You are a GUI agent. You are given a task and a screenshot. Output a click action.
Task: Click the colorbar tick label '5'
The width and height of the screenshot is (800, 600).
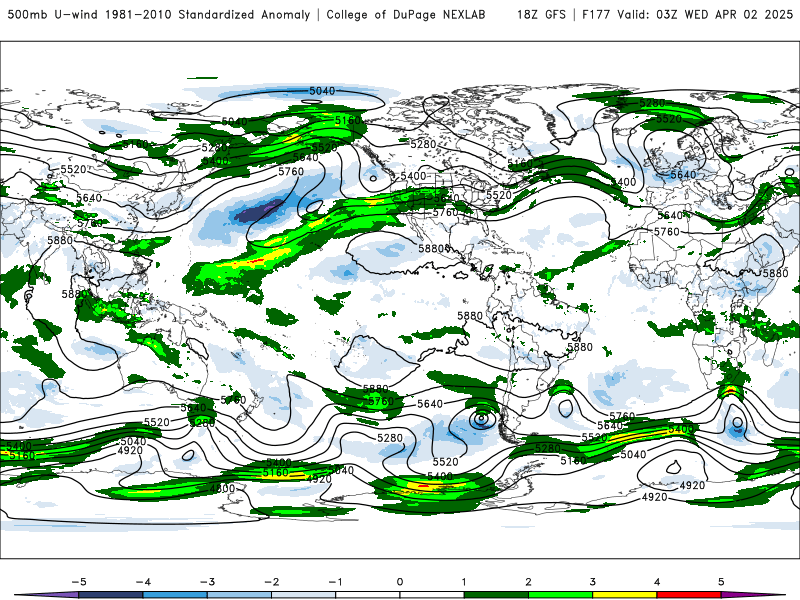(x=721, y=582)
